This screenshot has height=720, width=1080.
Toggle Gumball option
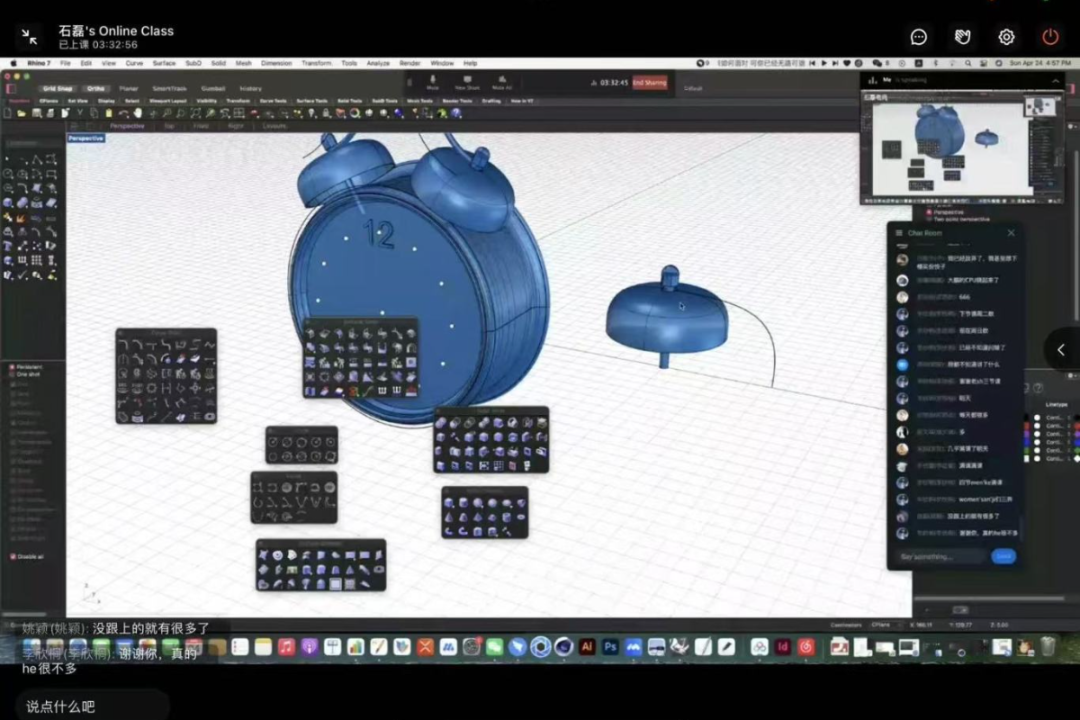(213, 88)
